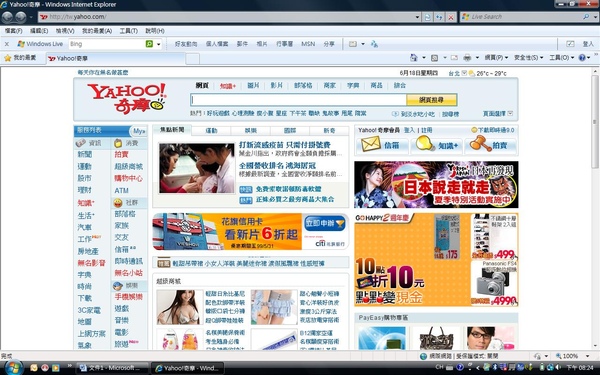Switch to the 國際 news tab
This screenshot has width=600, height=375.
[290, 130]
